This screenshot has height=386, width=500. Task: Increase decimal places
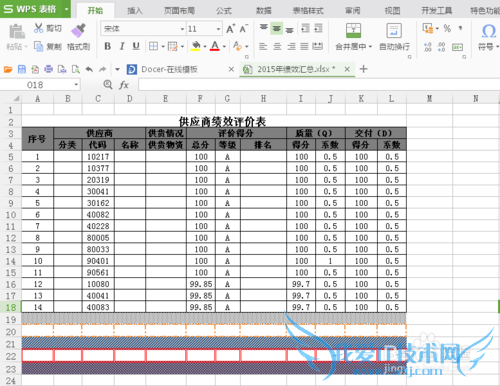click(x=428, y=47)
